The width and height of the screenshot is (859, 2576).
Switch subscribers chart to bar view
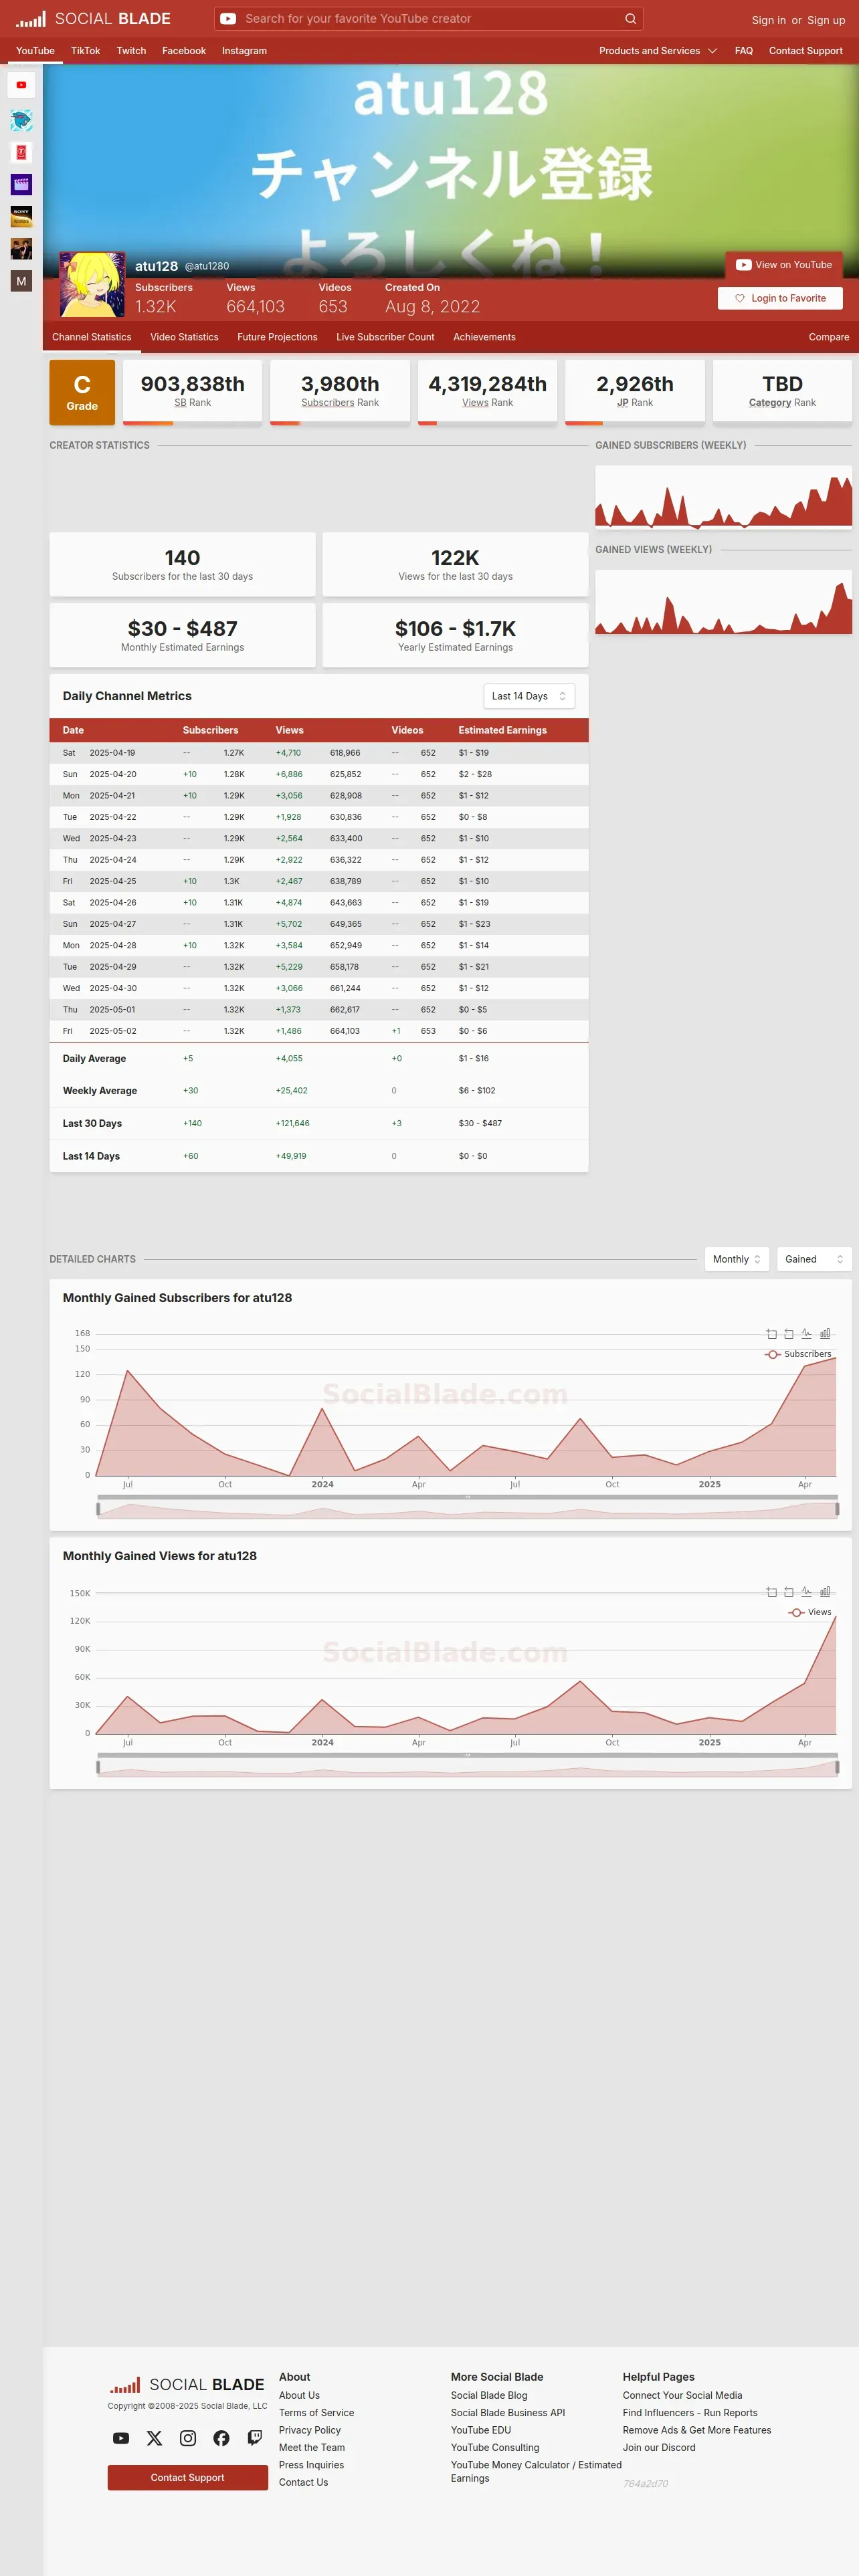click(x=825, y=1333)
